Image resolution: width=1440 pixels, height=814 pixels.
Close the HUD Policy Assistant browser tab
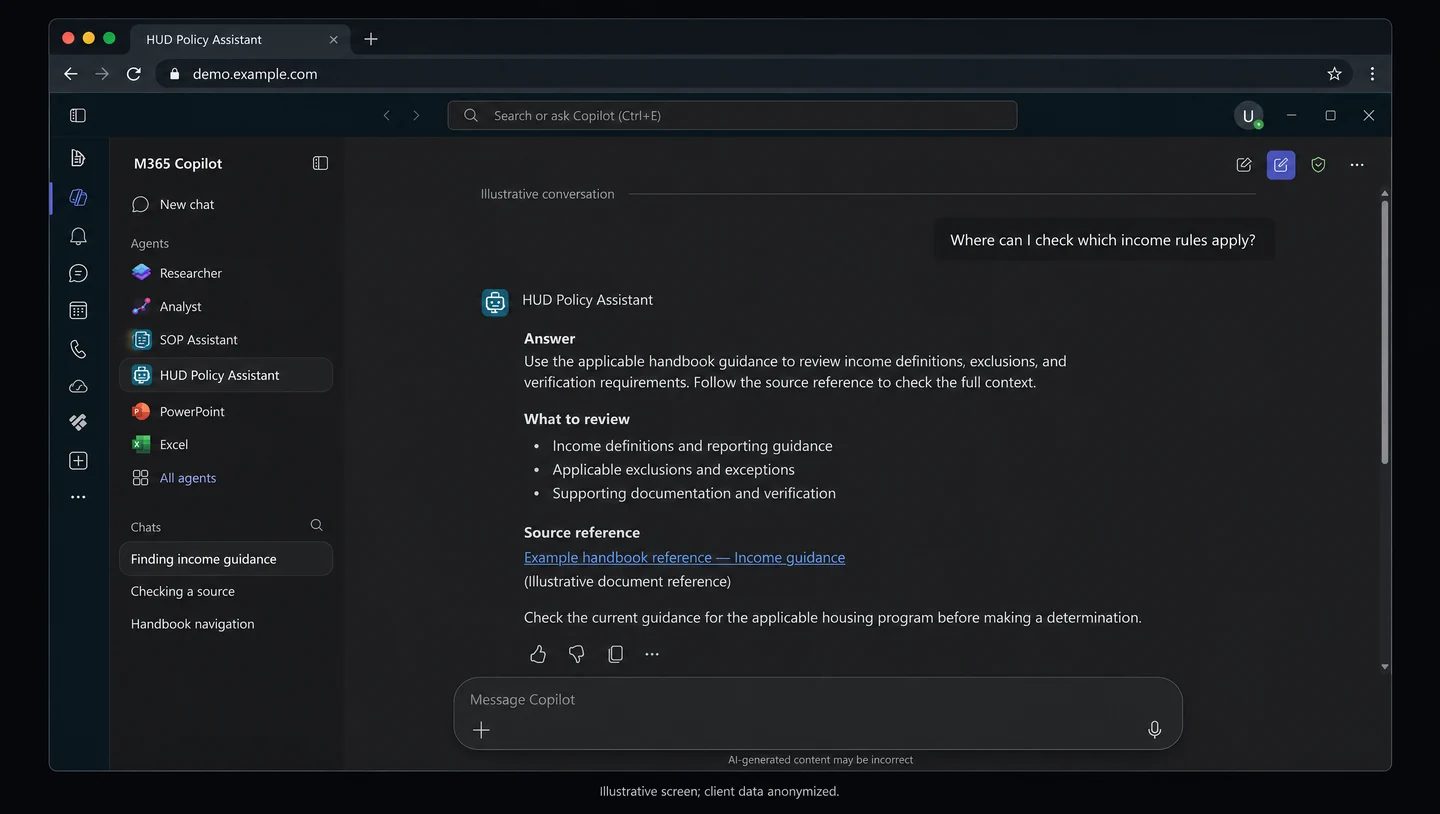pos(333,40)
